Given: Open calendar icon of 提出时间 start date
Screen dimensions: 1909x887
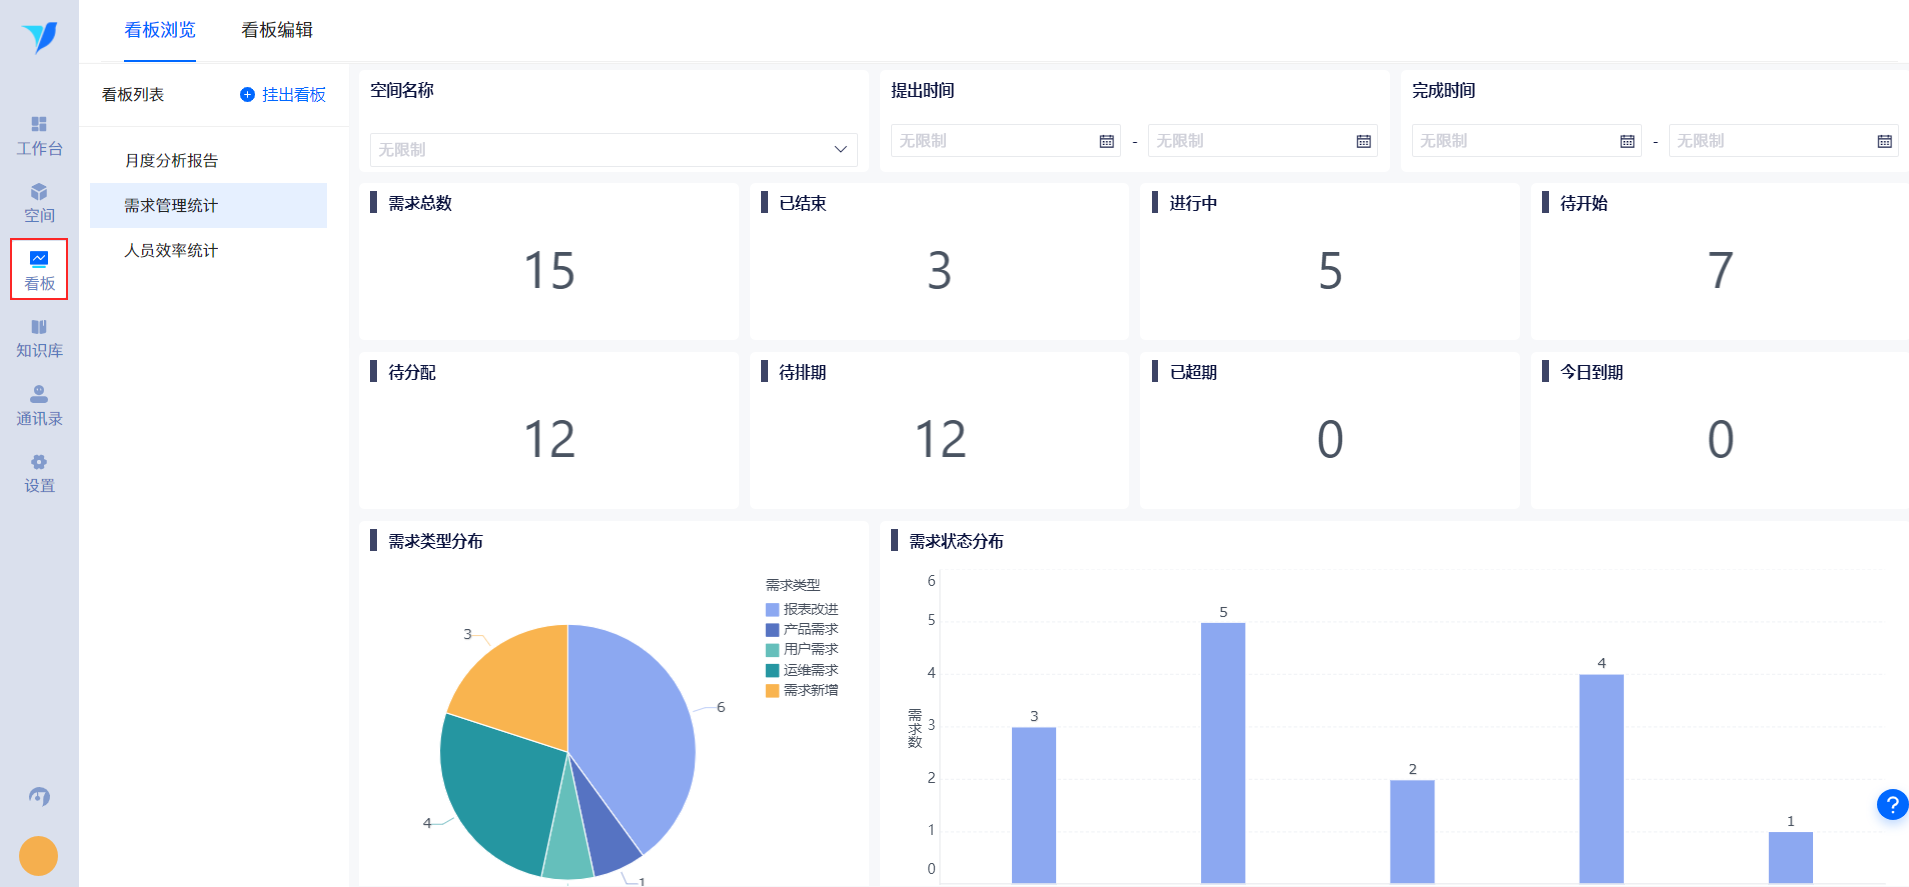Looking at the screenshot, I should pos(1106,141).
